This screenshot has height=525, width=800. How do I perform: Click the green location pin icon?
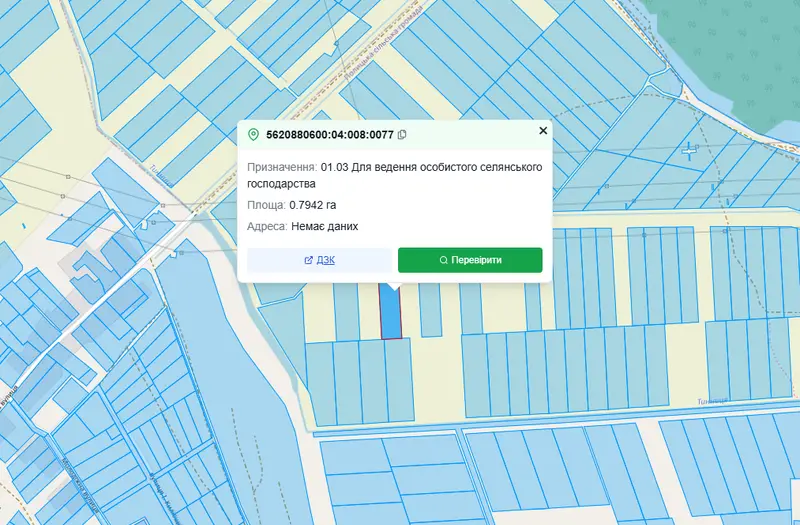[253, 135]
